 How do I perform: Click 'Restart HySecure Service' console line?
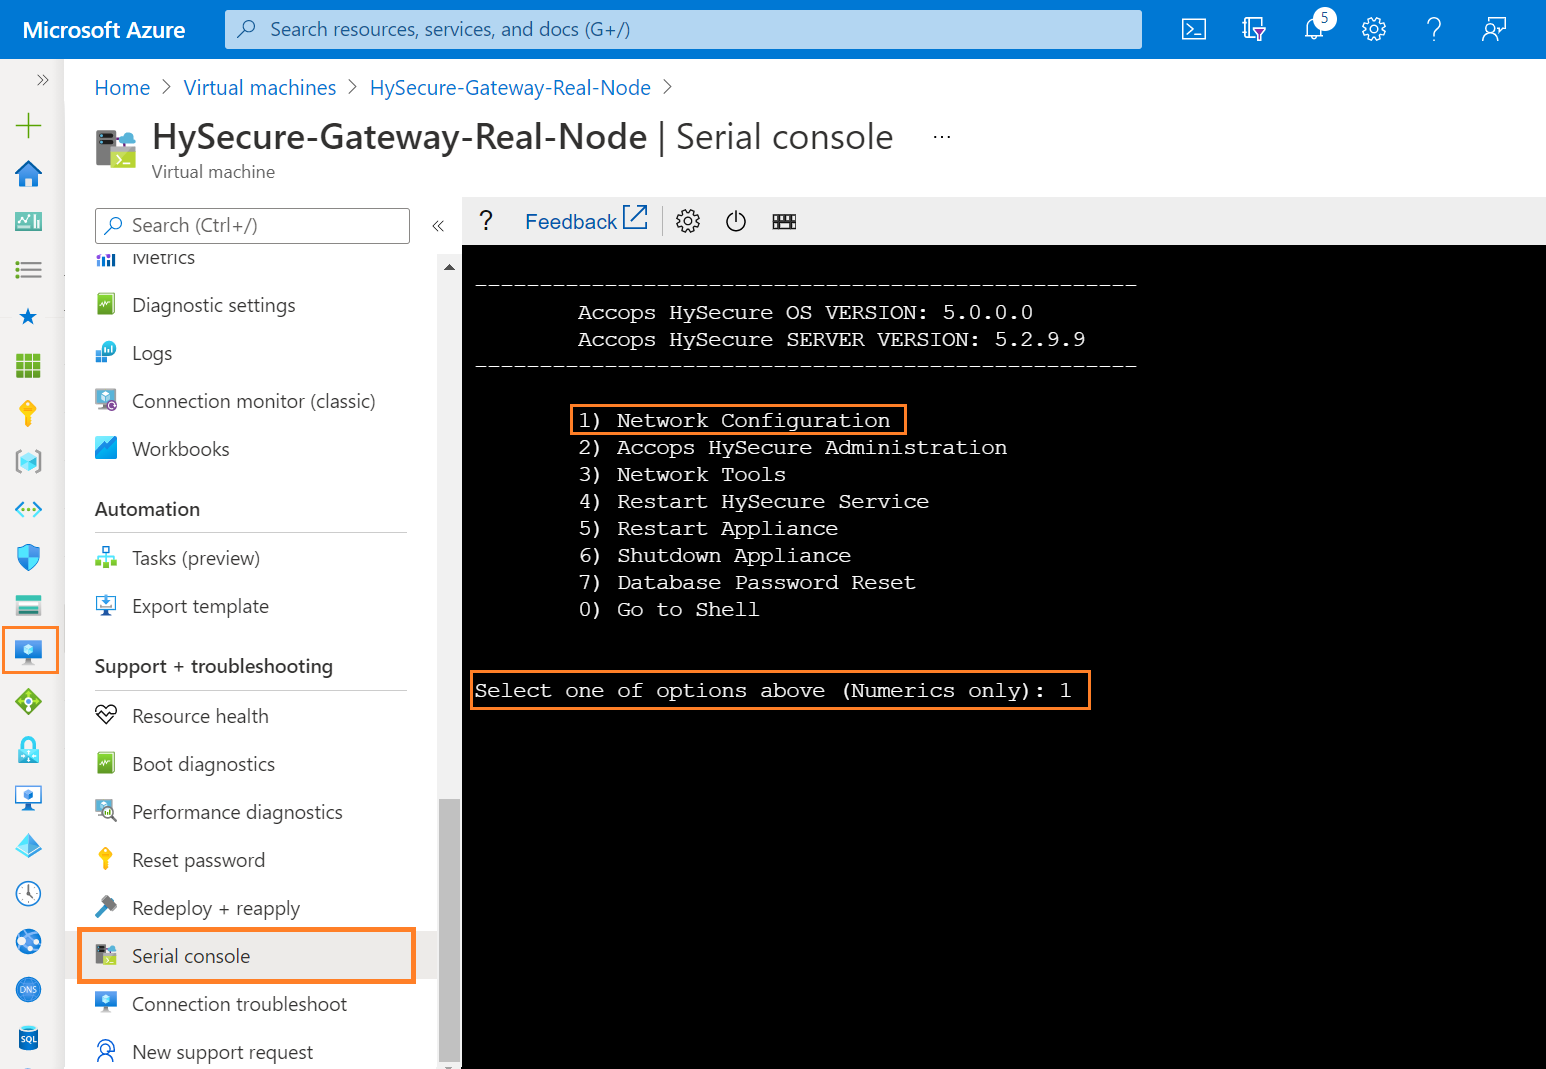click(754, 502)
